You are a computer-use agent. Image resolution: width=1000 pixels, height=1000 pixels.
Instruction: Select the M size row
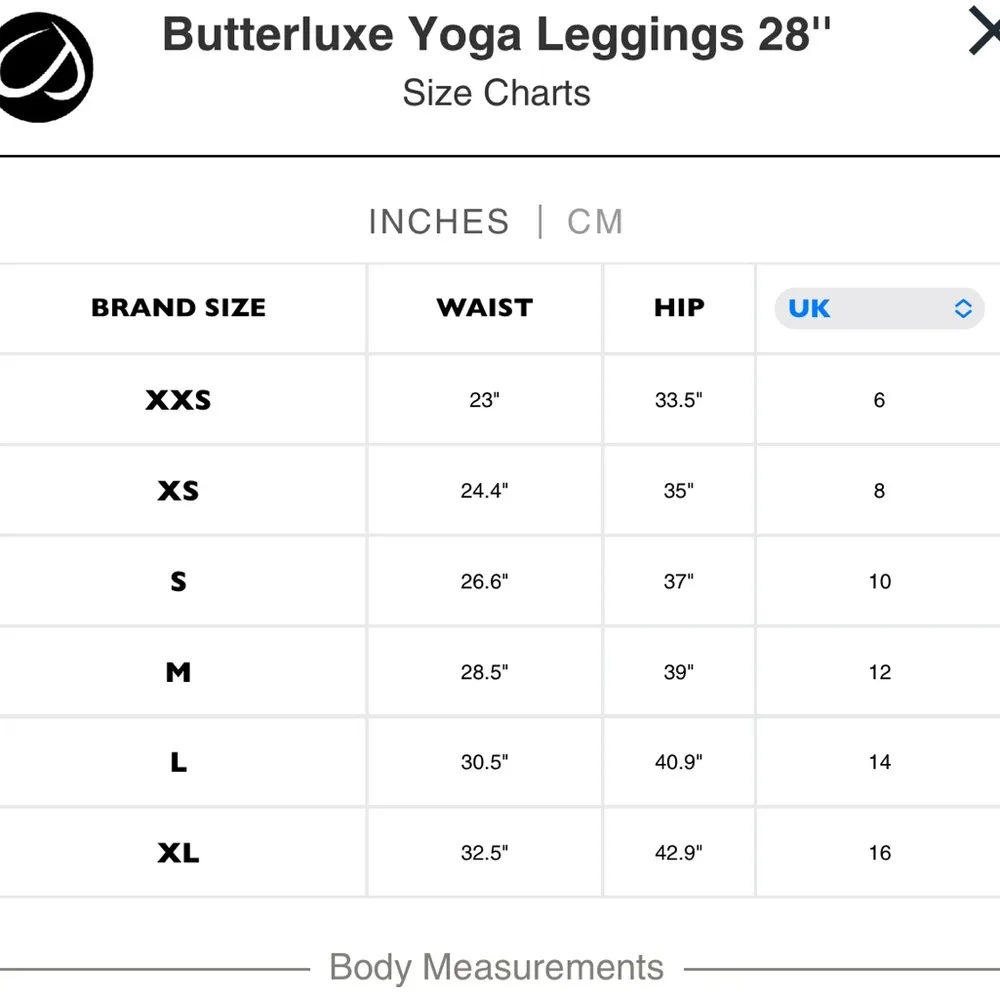tap(178, 672)
